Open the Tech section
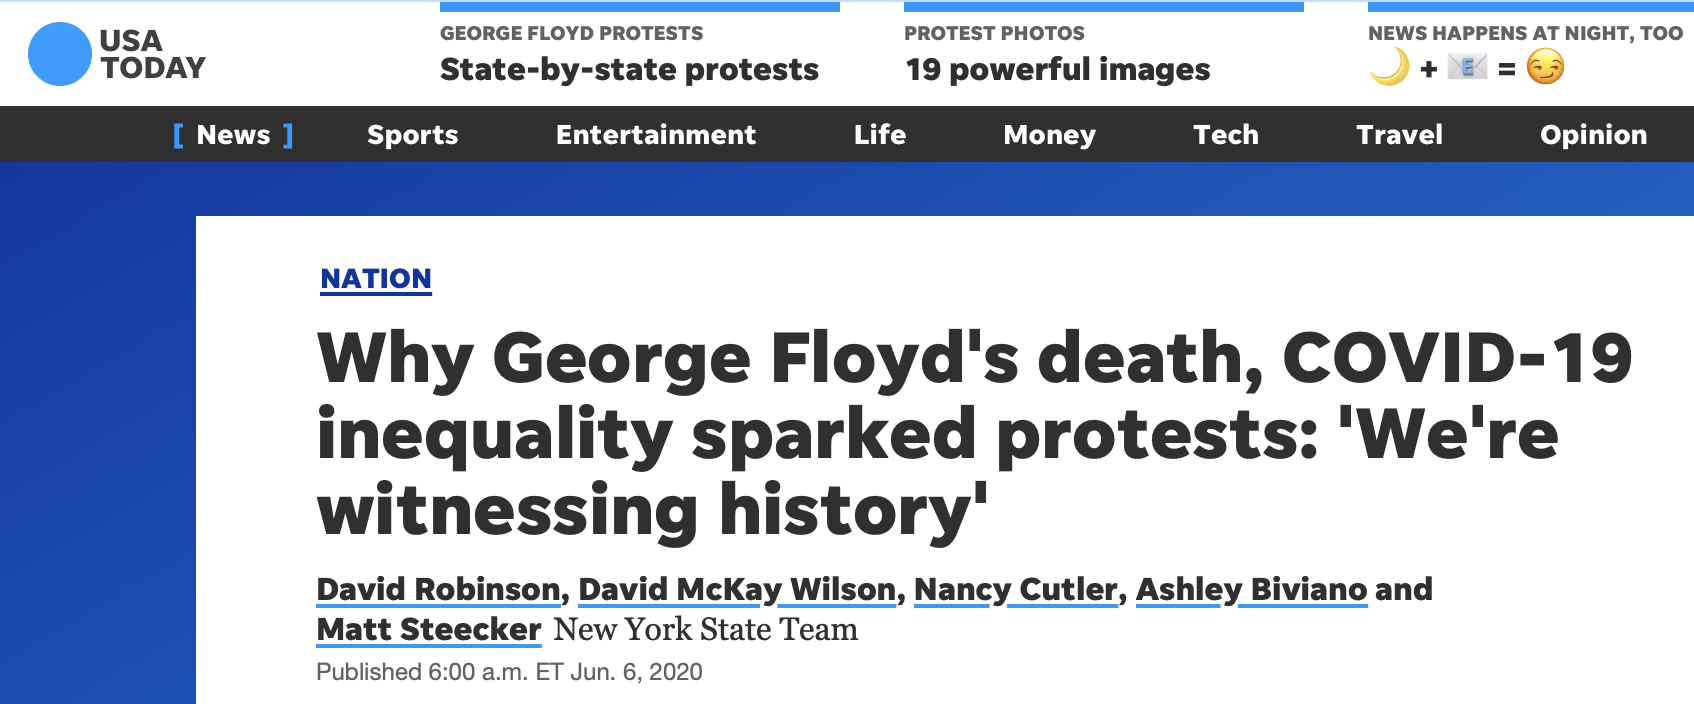The height and width of the screenshot is (704, 1694). point(1226,135)
